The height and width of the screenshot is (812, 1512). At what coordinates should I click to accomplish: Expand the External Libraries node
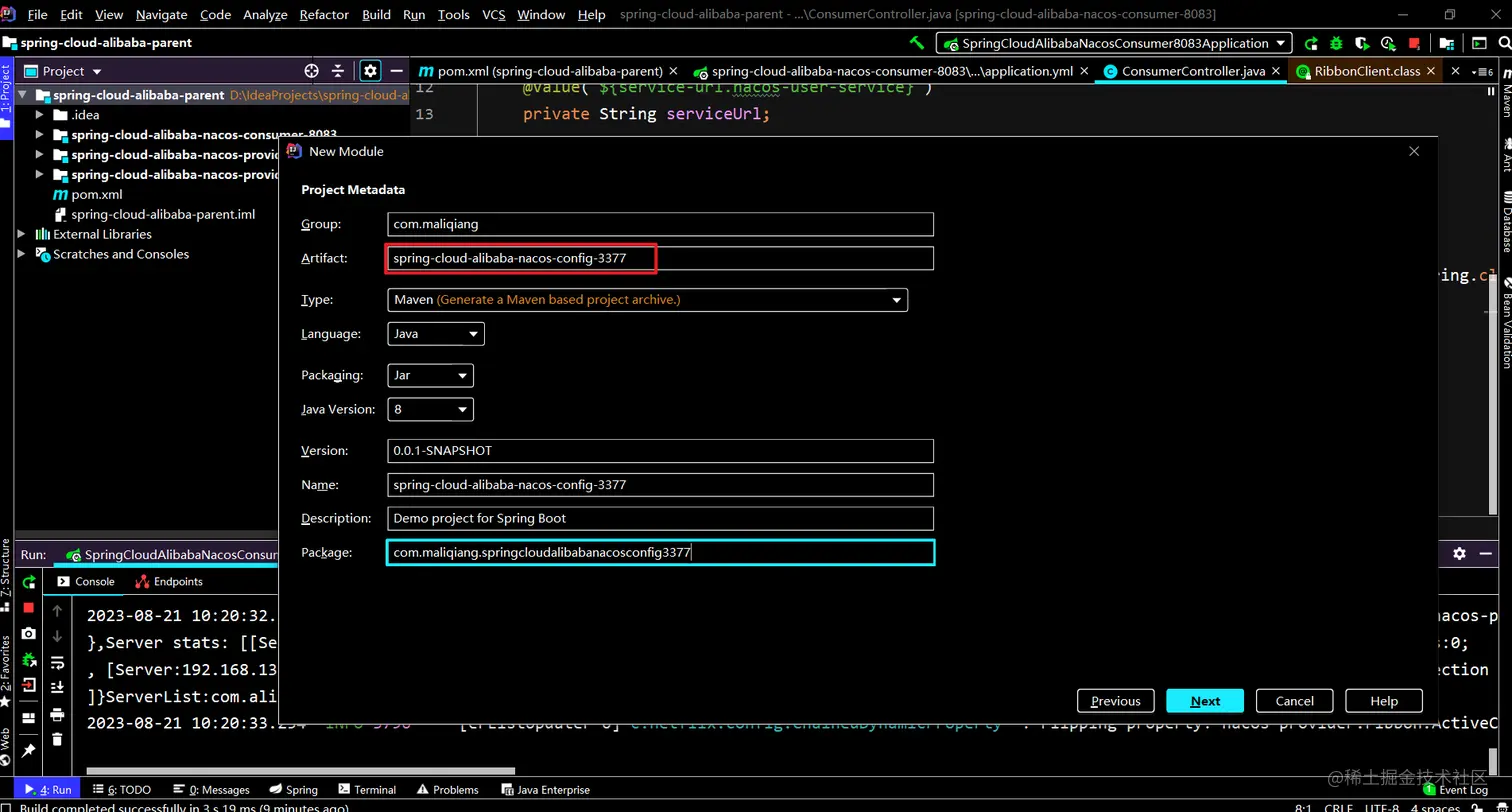coord(21,234)
